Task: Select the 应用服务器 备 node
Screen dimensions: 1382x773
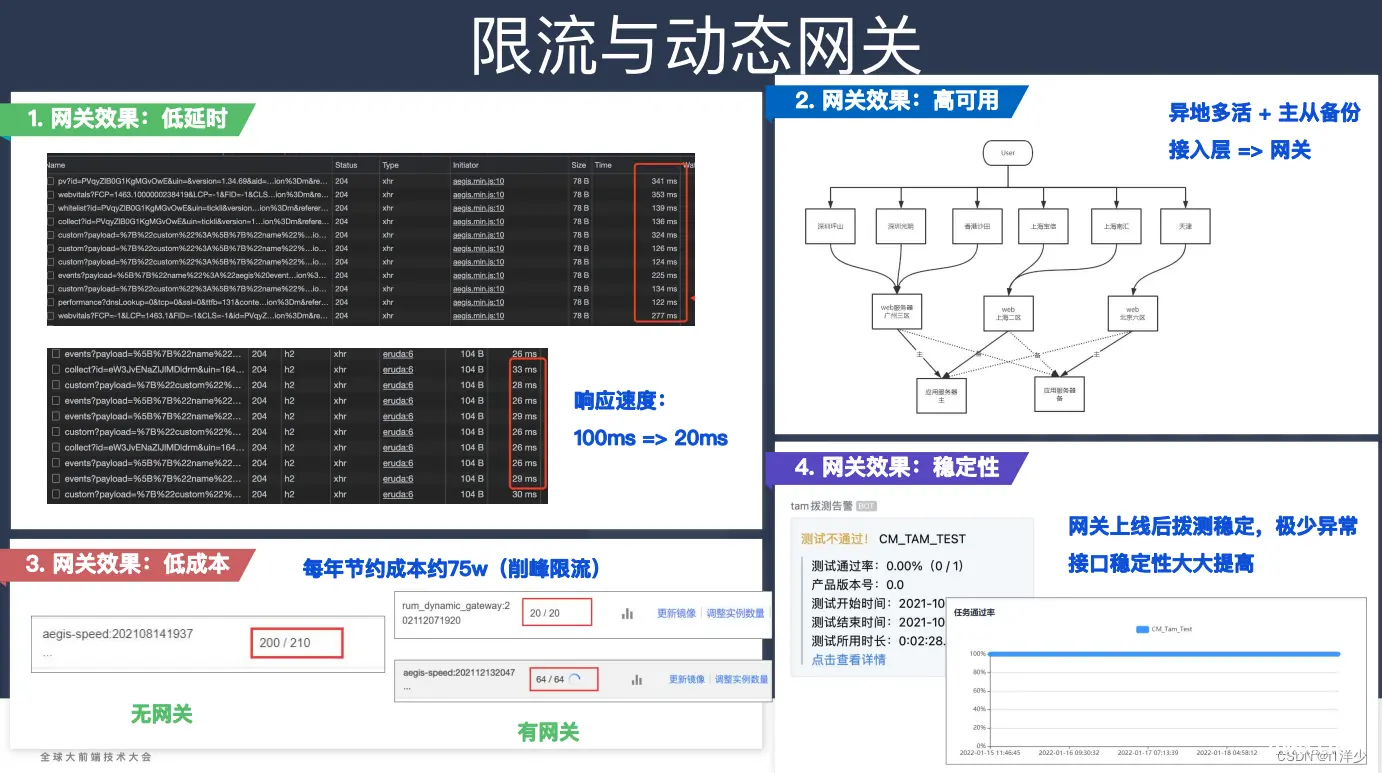Action: pos(1060,393)
